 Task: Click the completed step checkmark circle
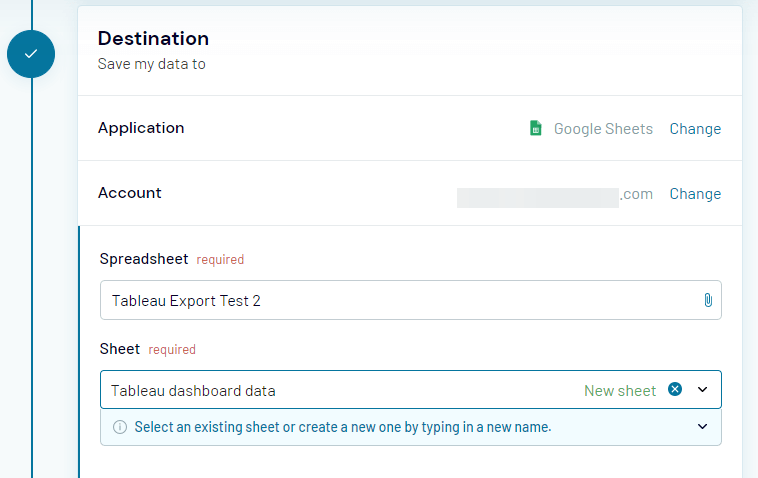point(31,54)
